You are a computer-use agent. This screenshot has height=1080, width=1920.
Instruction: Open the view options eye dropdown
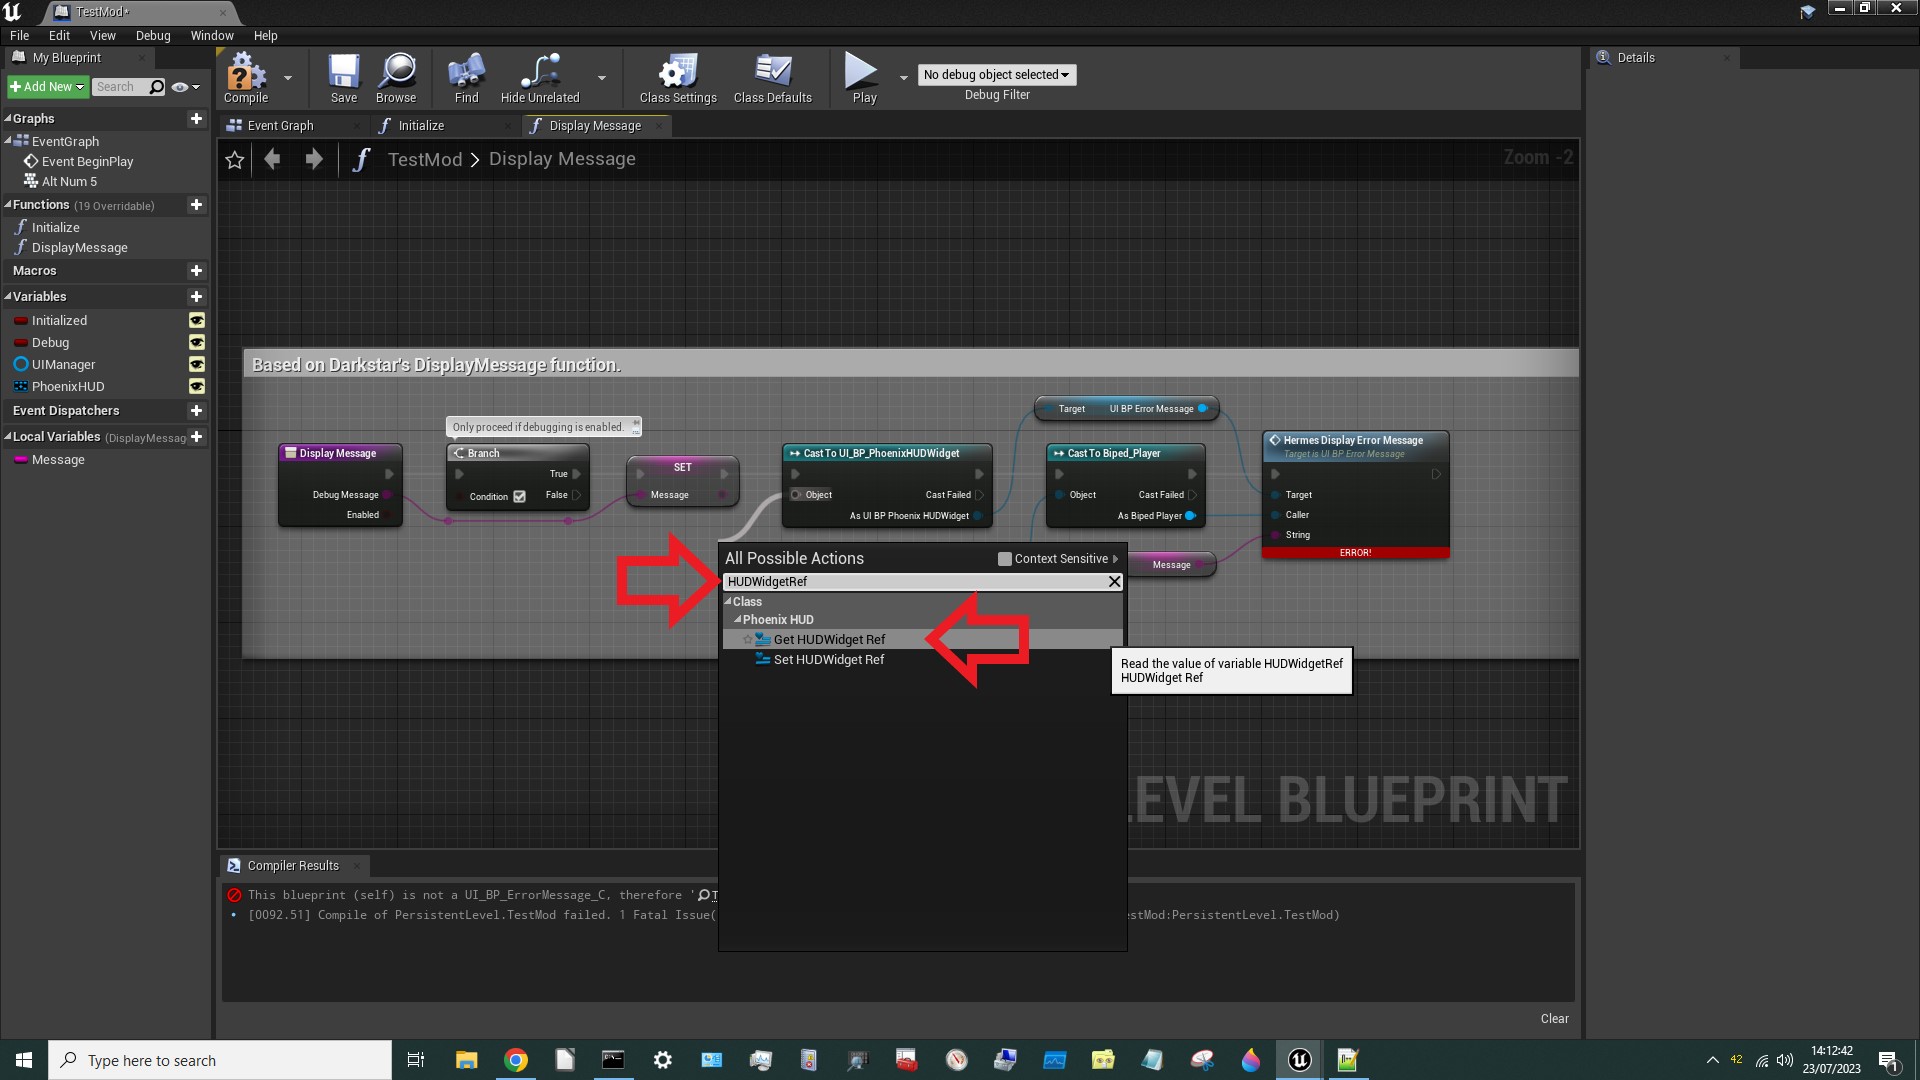tap(186, 87)
